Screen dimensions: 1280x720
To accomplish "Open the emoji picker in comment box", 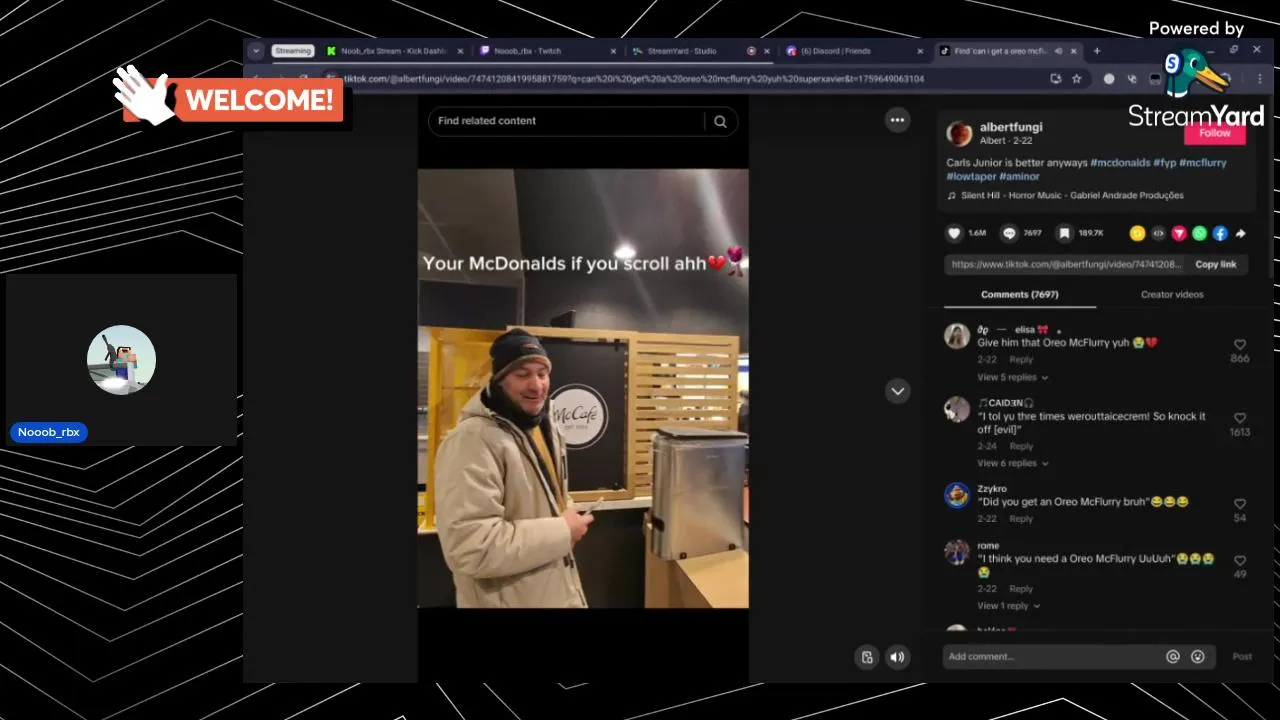I will (x=1198, y=656).
